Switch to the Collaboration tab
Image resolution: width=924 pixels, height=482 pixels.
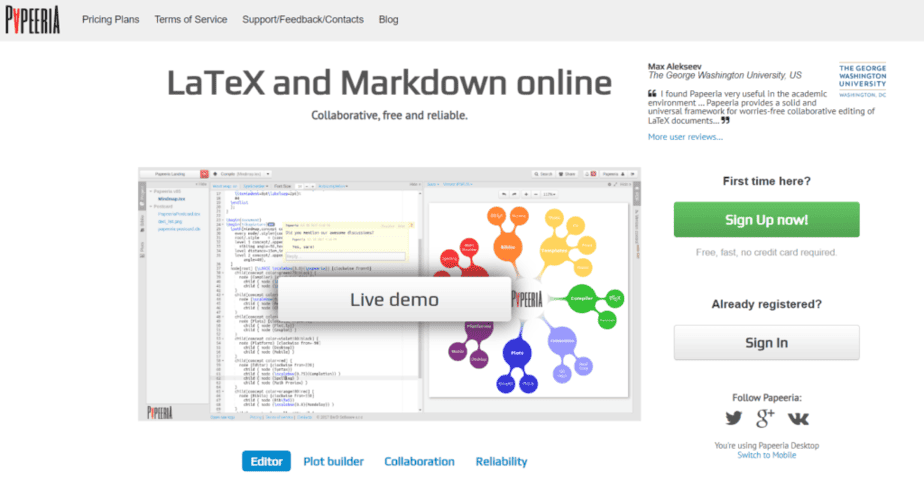(x=420, y=461)
